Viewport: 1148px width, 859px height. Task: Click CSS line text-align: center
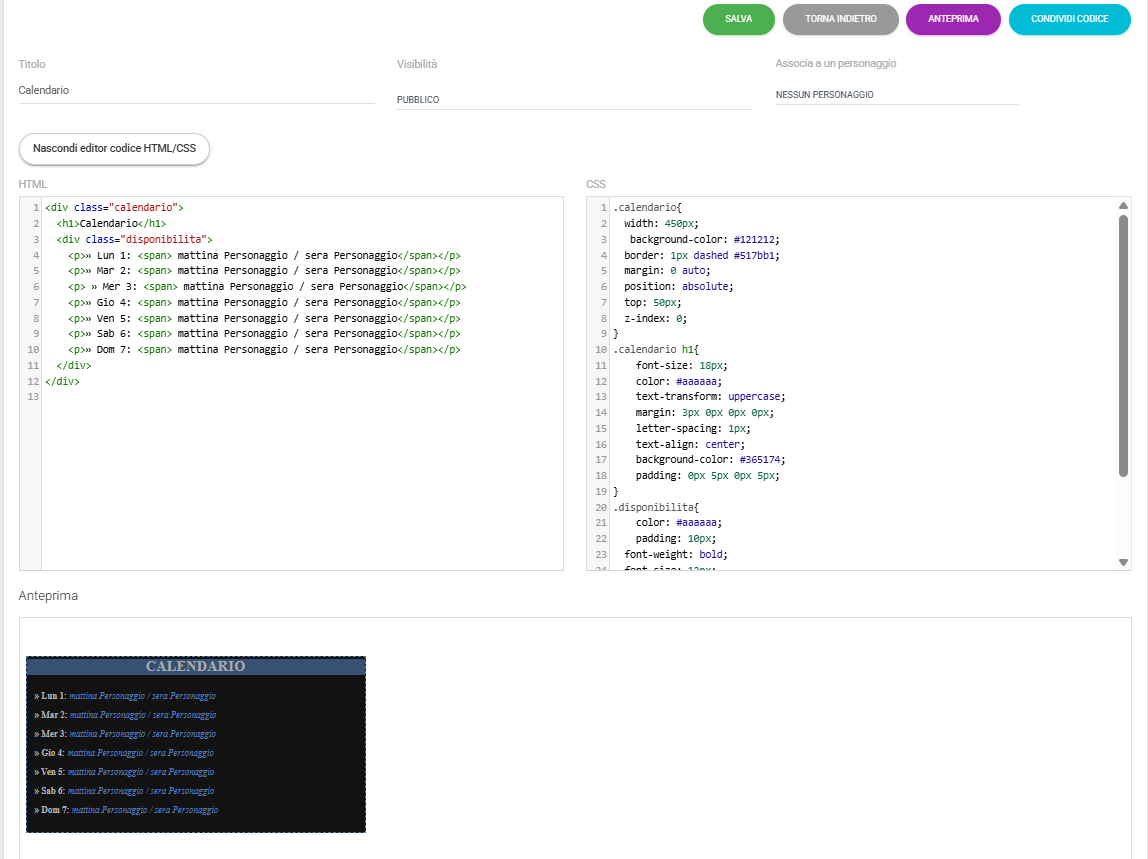(690, 445)
